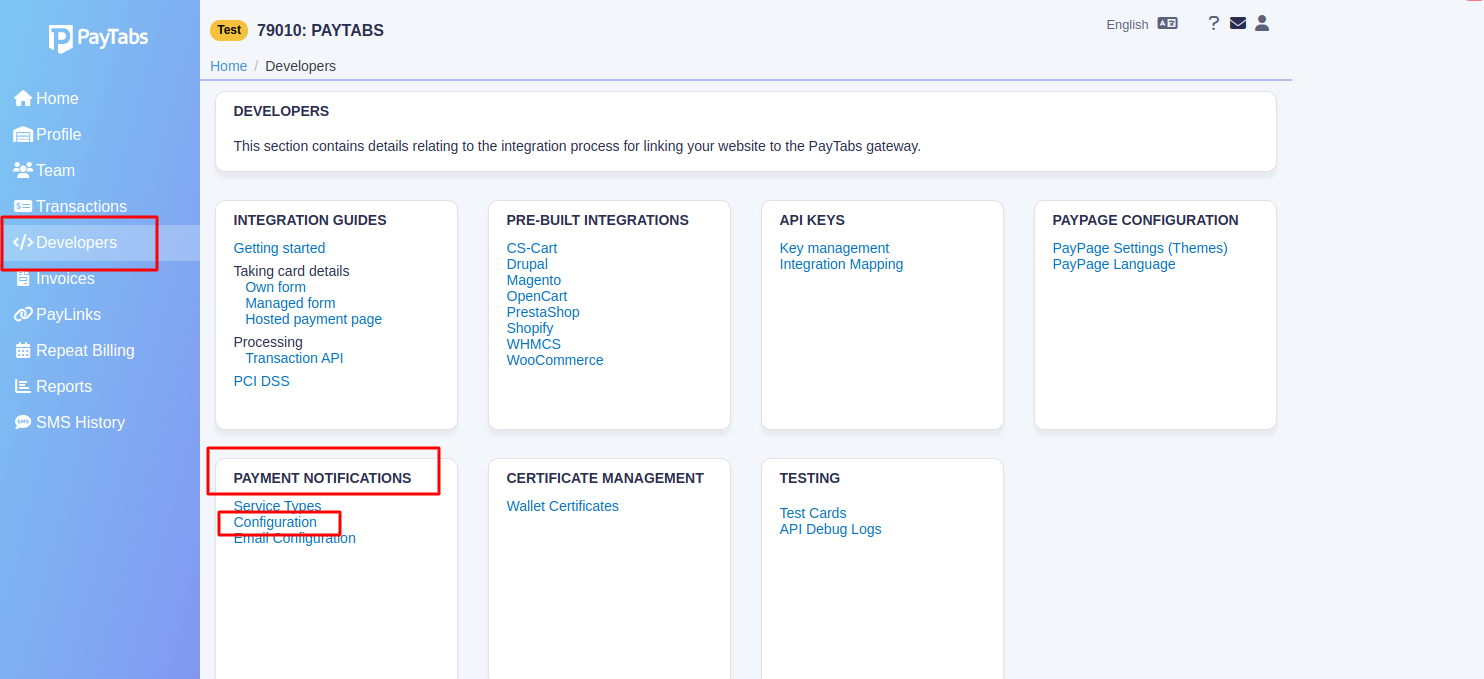This screenshot has width=1484, height=679.
Task: Open the Managed form link
Action: (x=290, y=303)
